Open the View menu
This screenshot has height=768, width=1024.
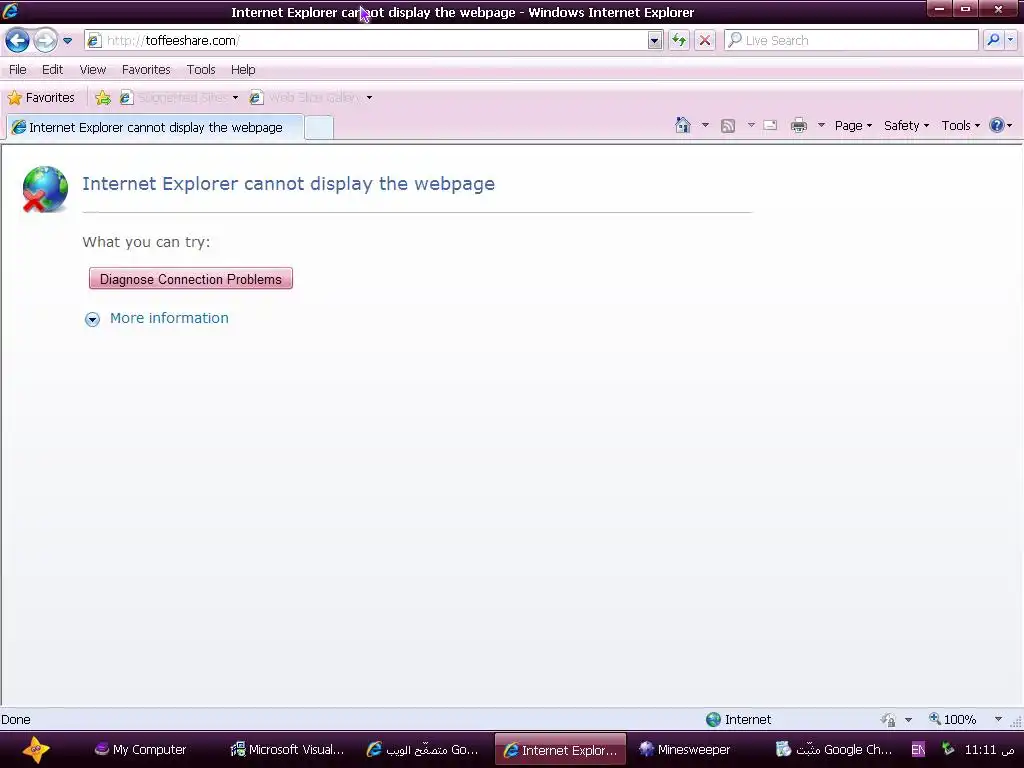pyautogui.click(x=93, y=69)
